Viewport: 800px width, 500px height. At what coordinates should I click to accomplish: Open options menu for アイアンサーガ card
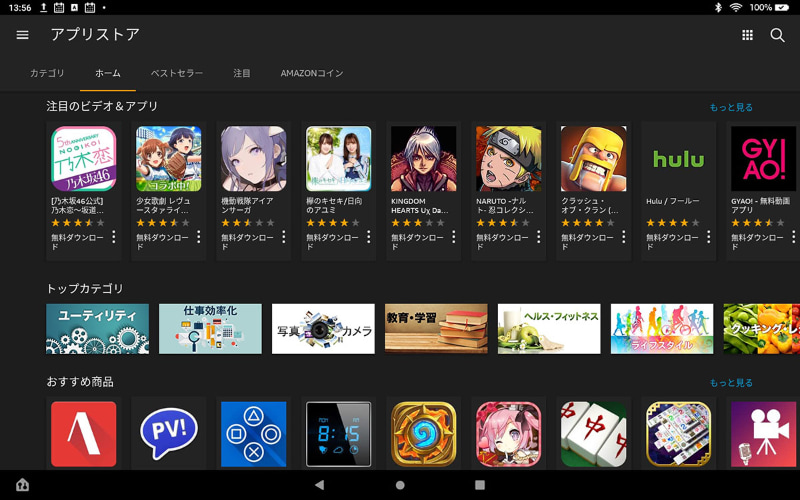(x=284, y=237)
